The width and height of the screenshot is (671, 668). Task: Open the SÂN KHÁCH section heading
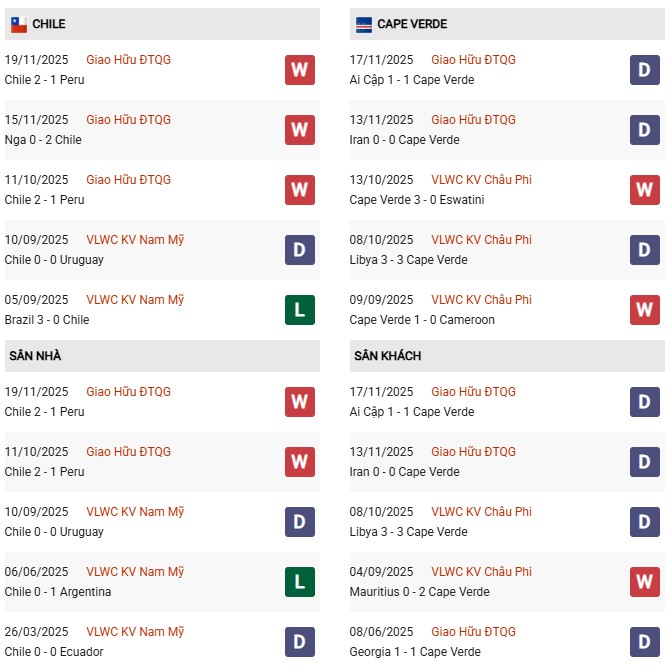[x=386, y=356]
